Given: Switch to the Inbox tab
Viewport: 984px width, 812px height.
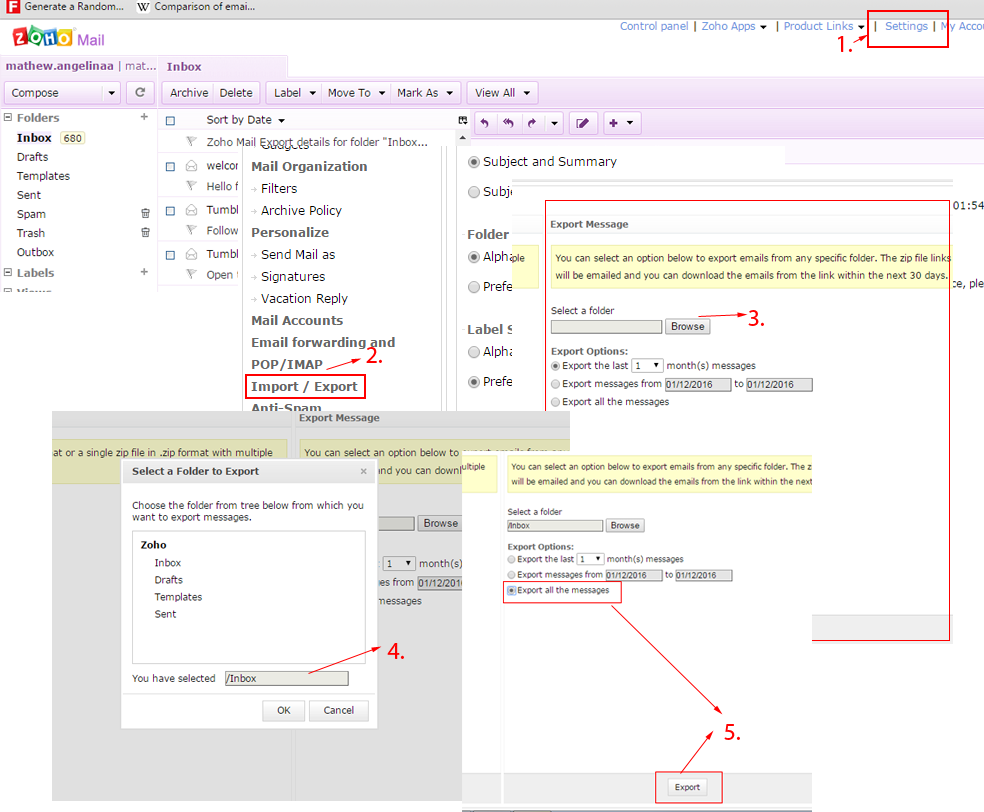Looking at the screenshot, I should (184, 67).
